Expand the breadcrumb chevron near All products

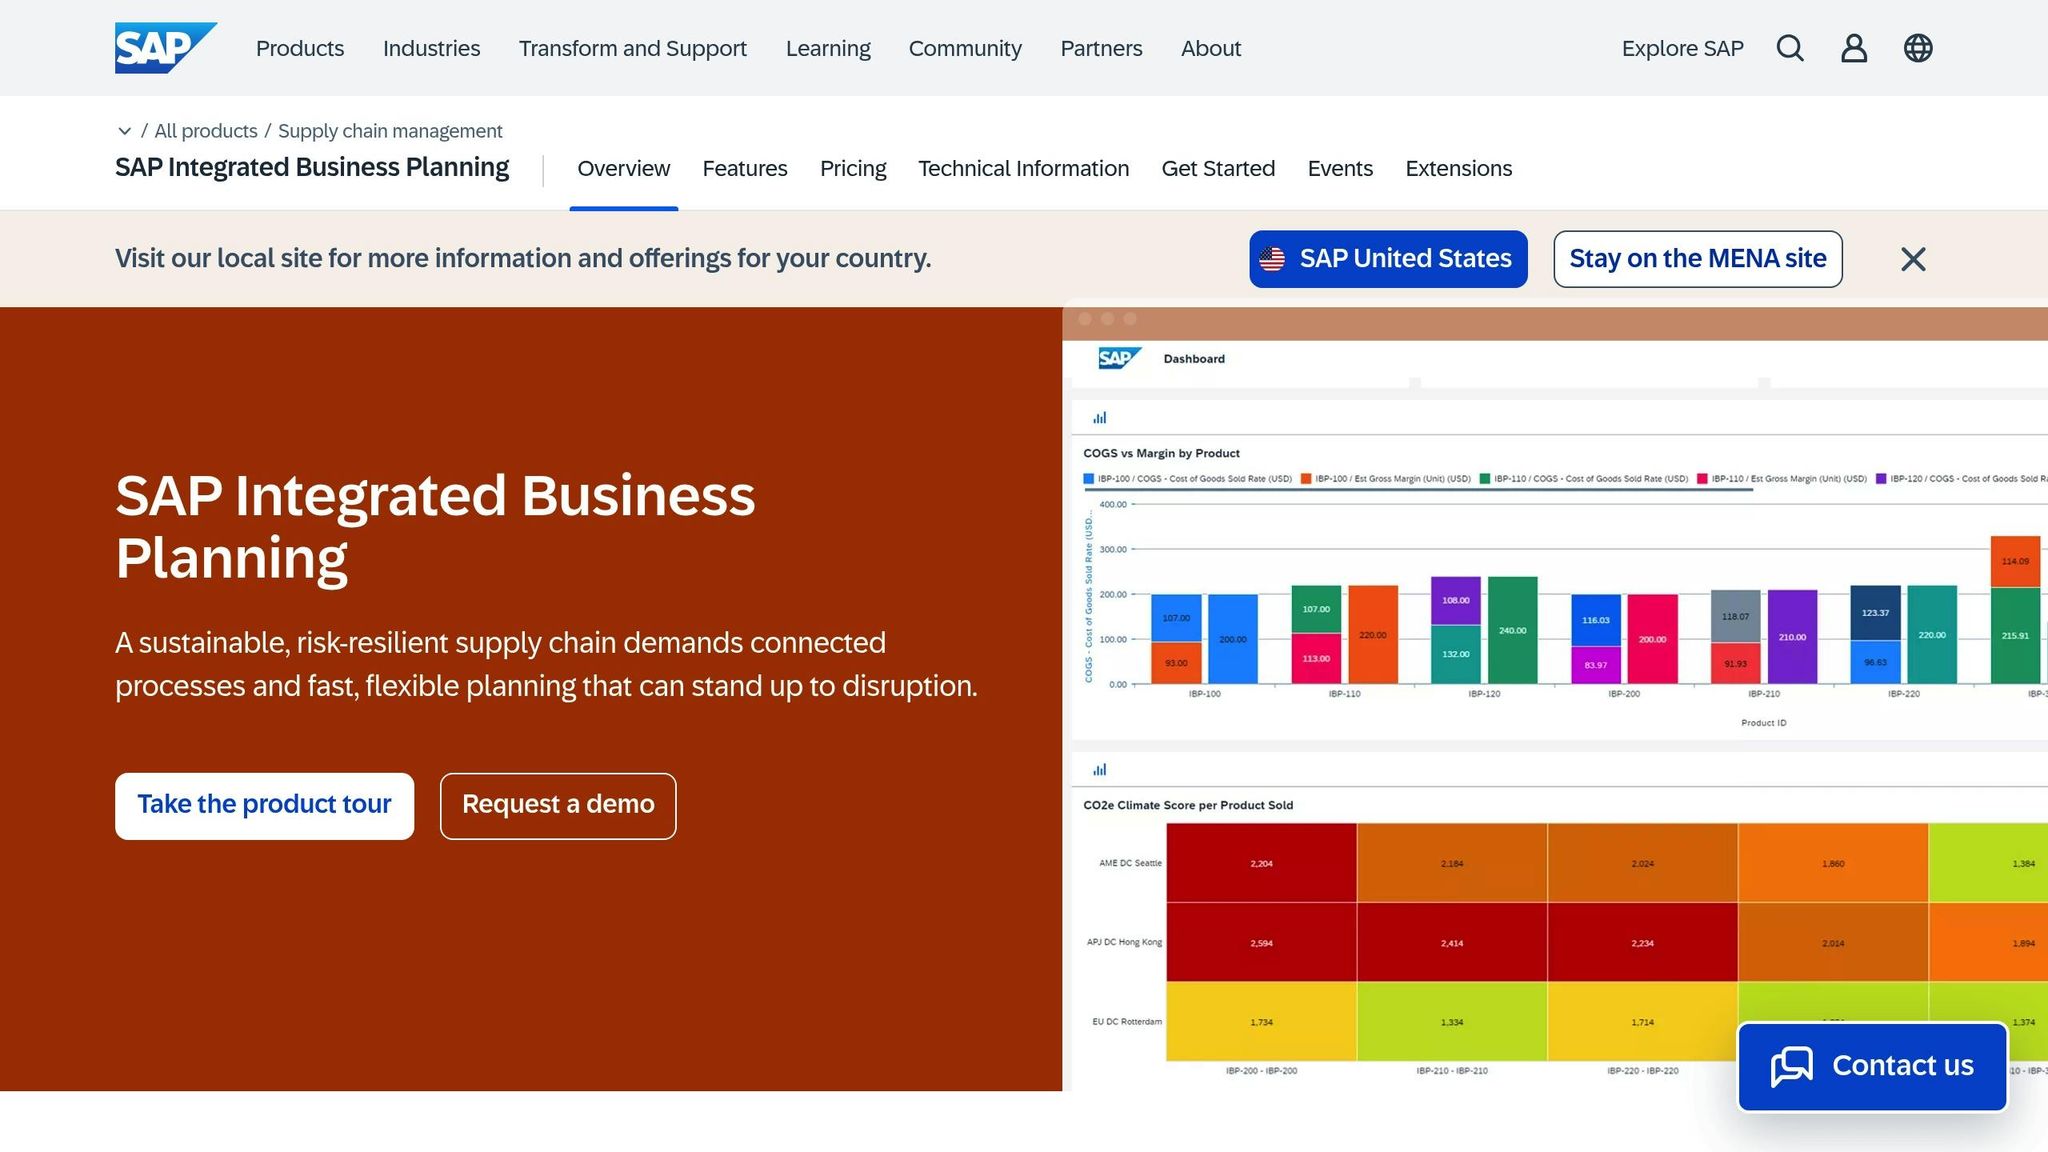[124, 131]
